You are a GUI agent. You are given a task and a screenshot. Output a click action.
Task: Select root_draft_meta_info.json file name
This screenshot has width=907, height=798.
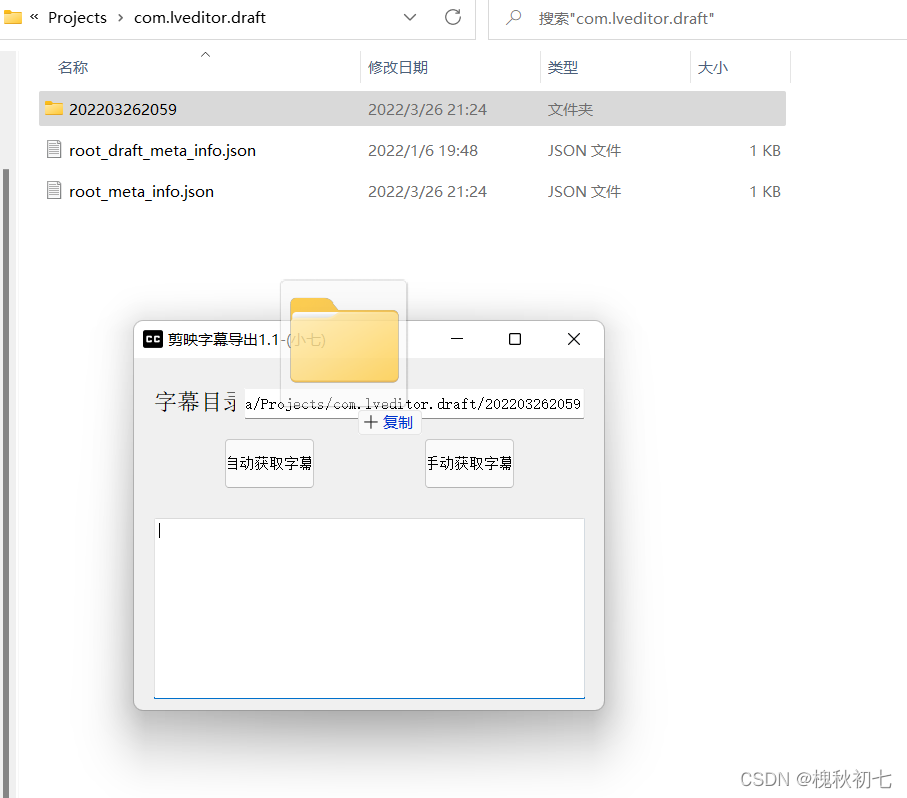(x=162, y=151)
